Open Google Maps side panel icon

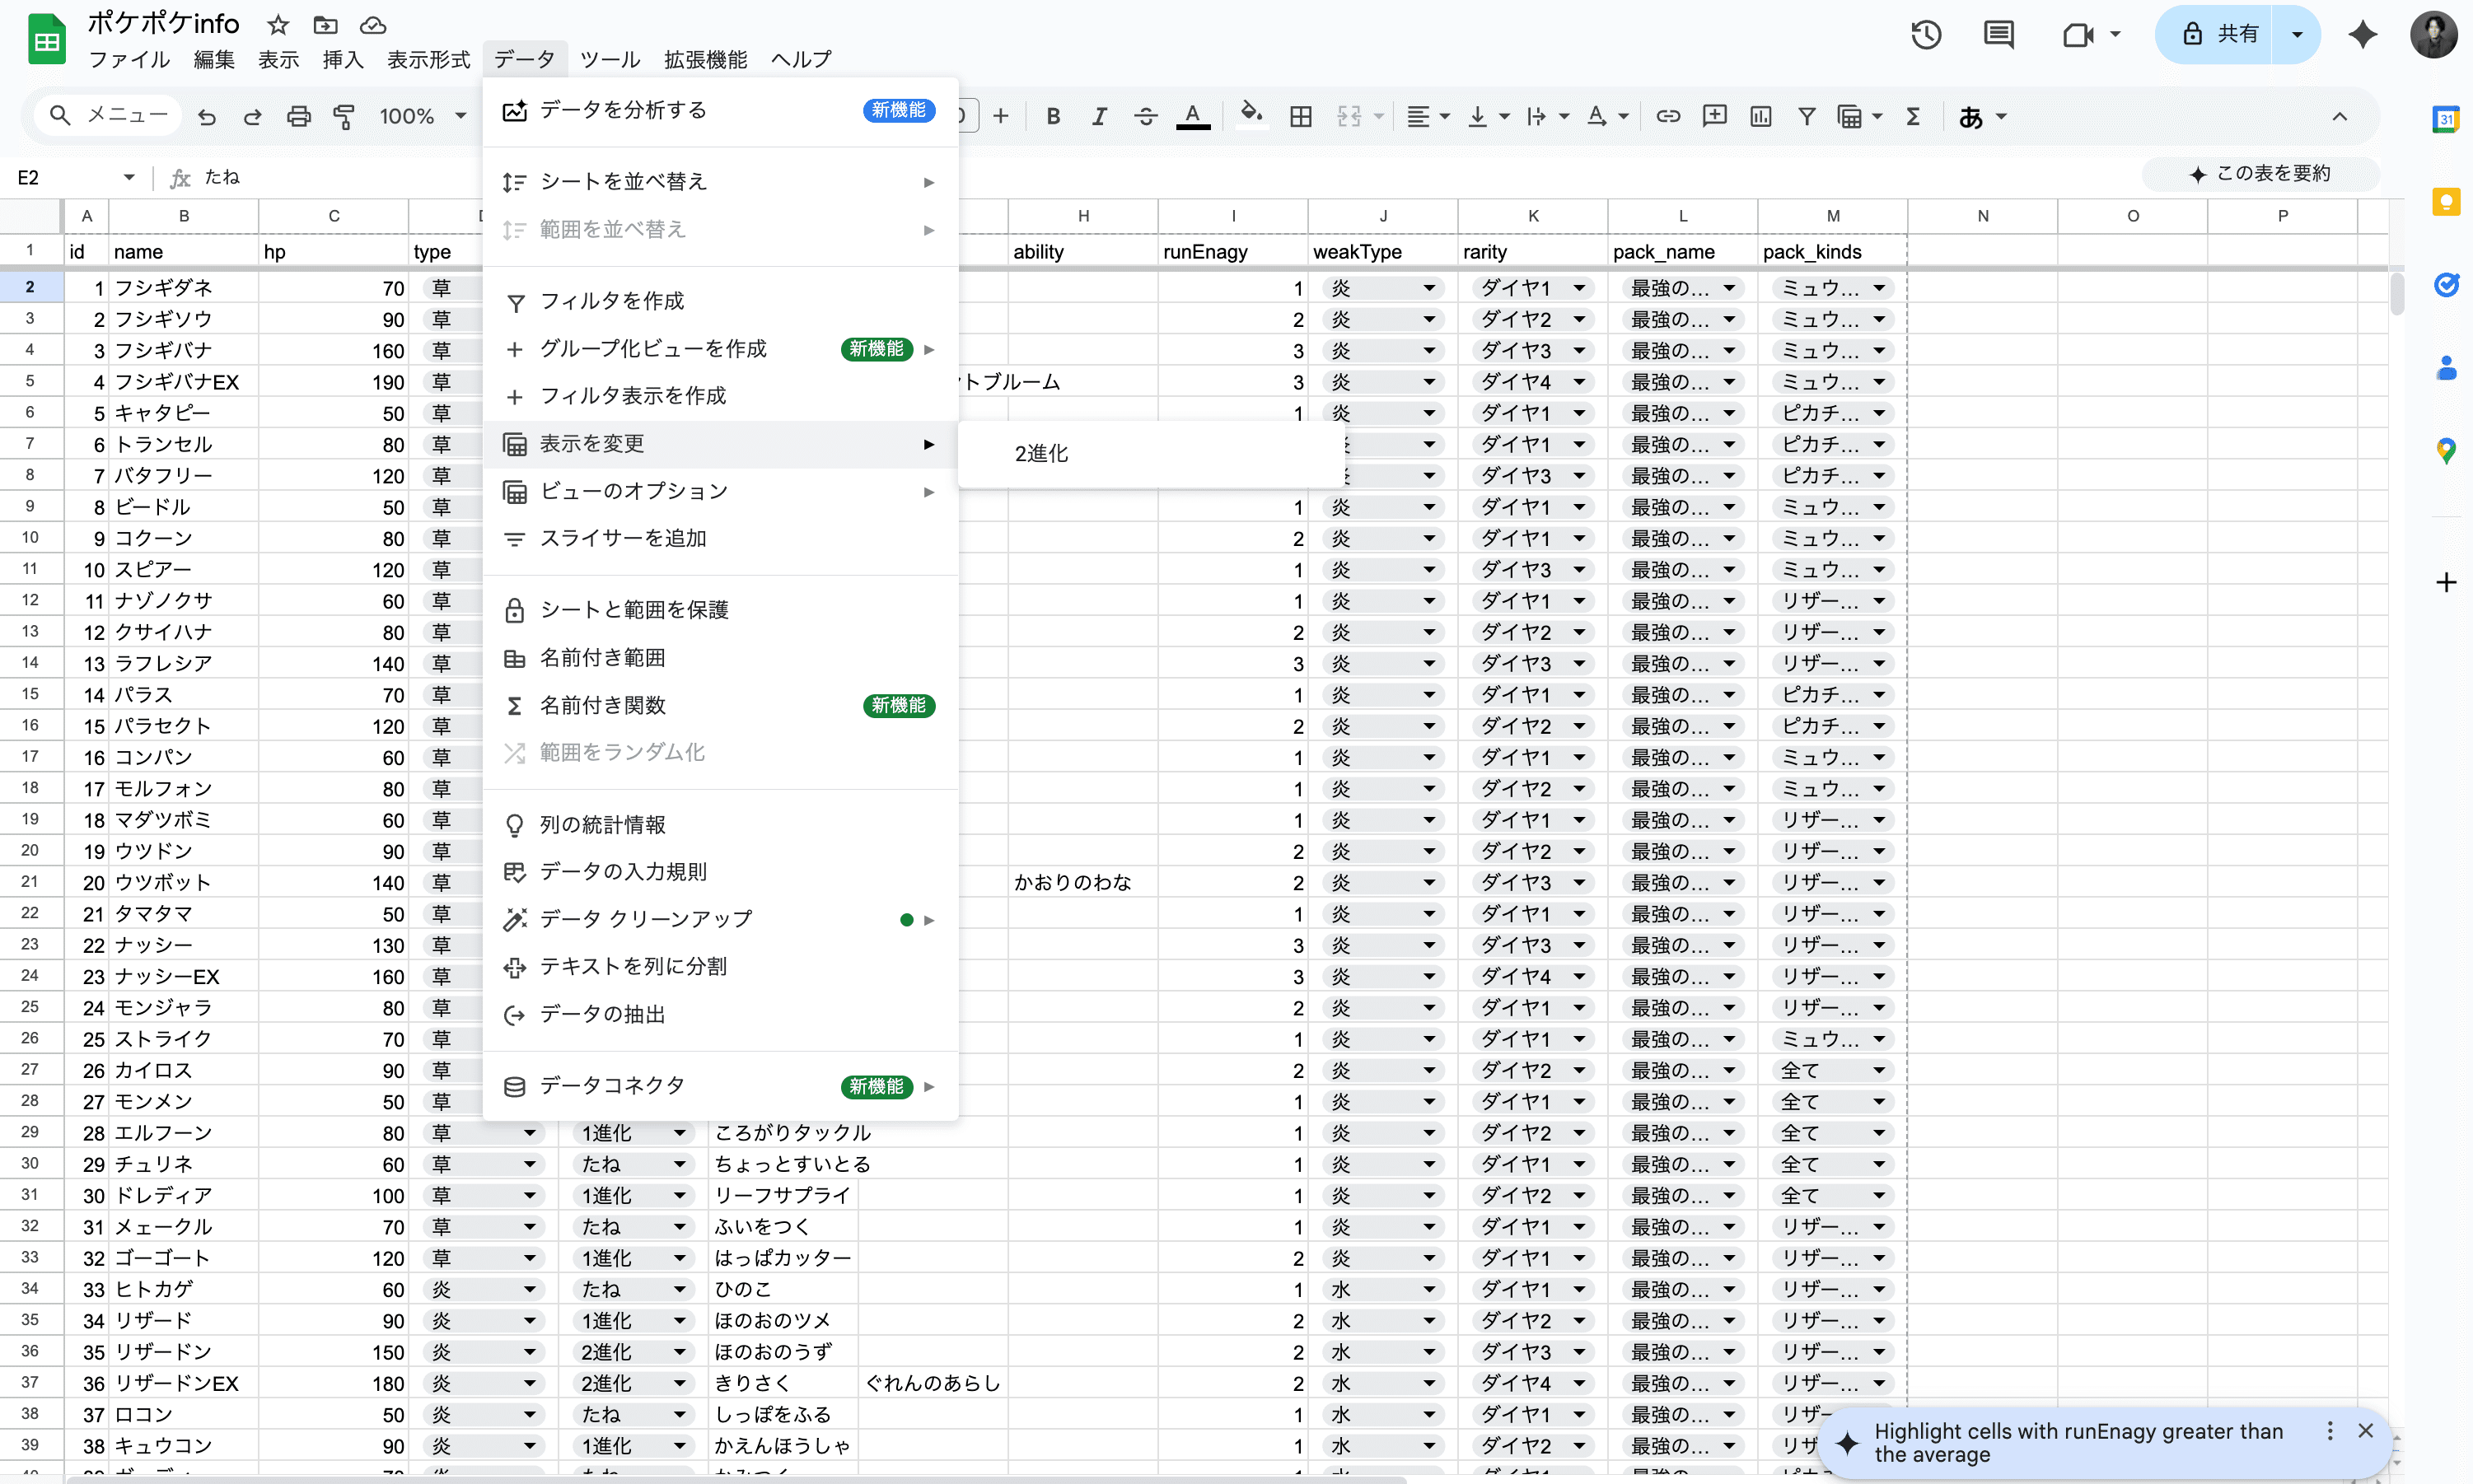coord(2446,451)
